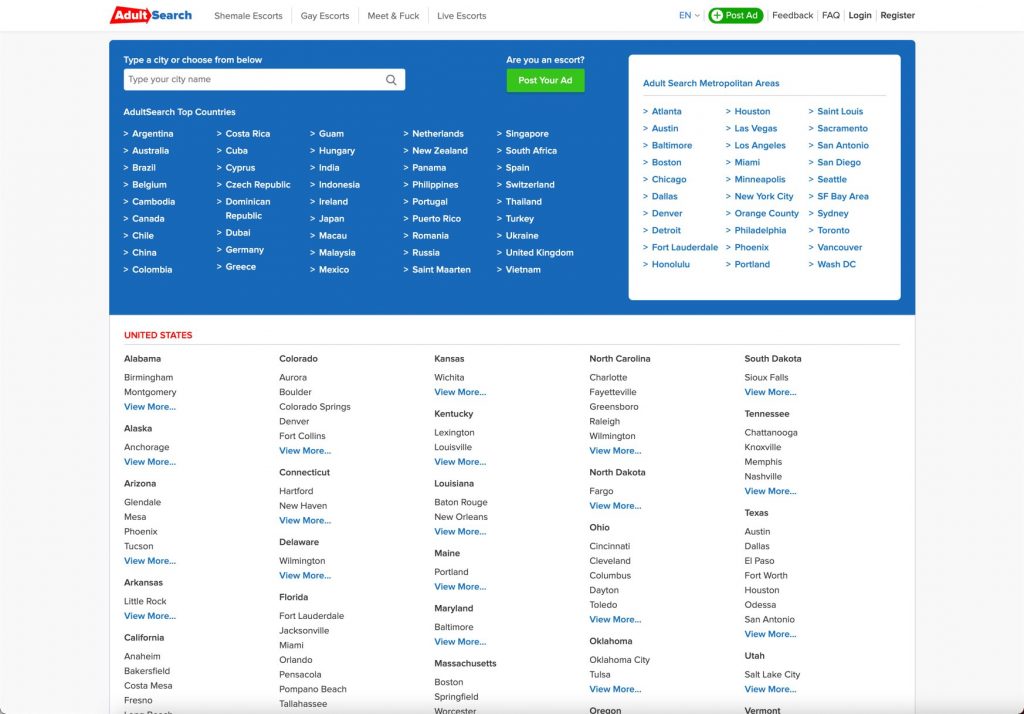The image size is (1024, 714).
Task: Expand View More under Ohio
Action: click(615, 619)
